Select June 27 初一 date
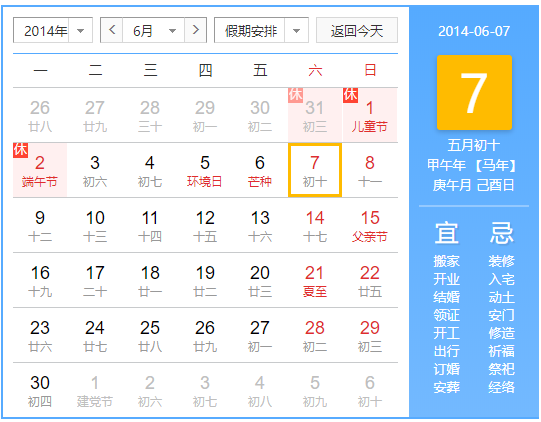The width and height of the screenshot is (541, 422). tap(260, 335)
